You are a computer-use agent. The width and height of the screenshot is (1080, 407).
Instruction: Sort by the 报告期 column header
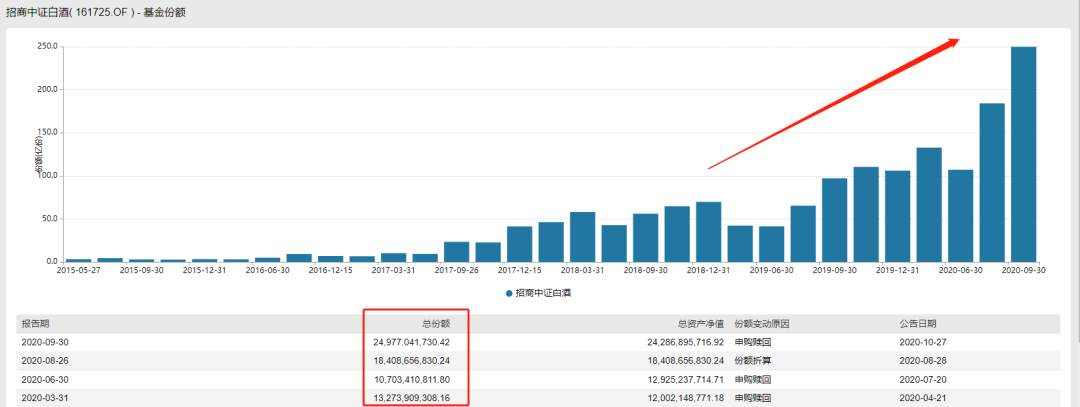(x=35, y=324)
